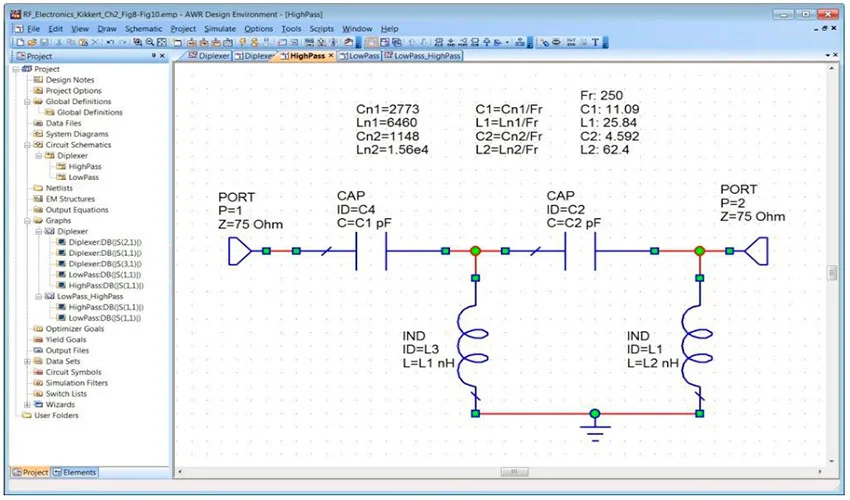This screenshot has height=500, width=850.
Task: Collapse the Global Definitions tree folder
Action: [25, 102]
